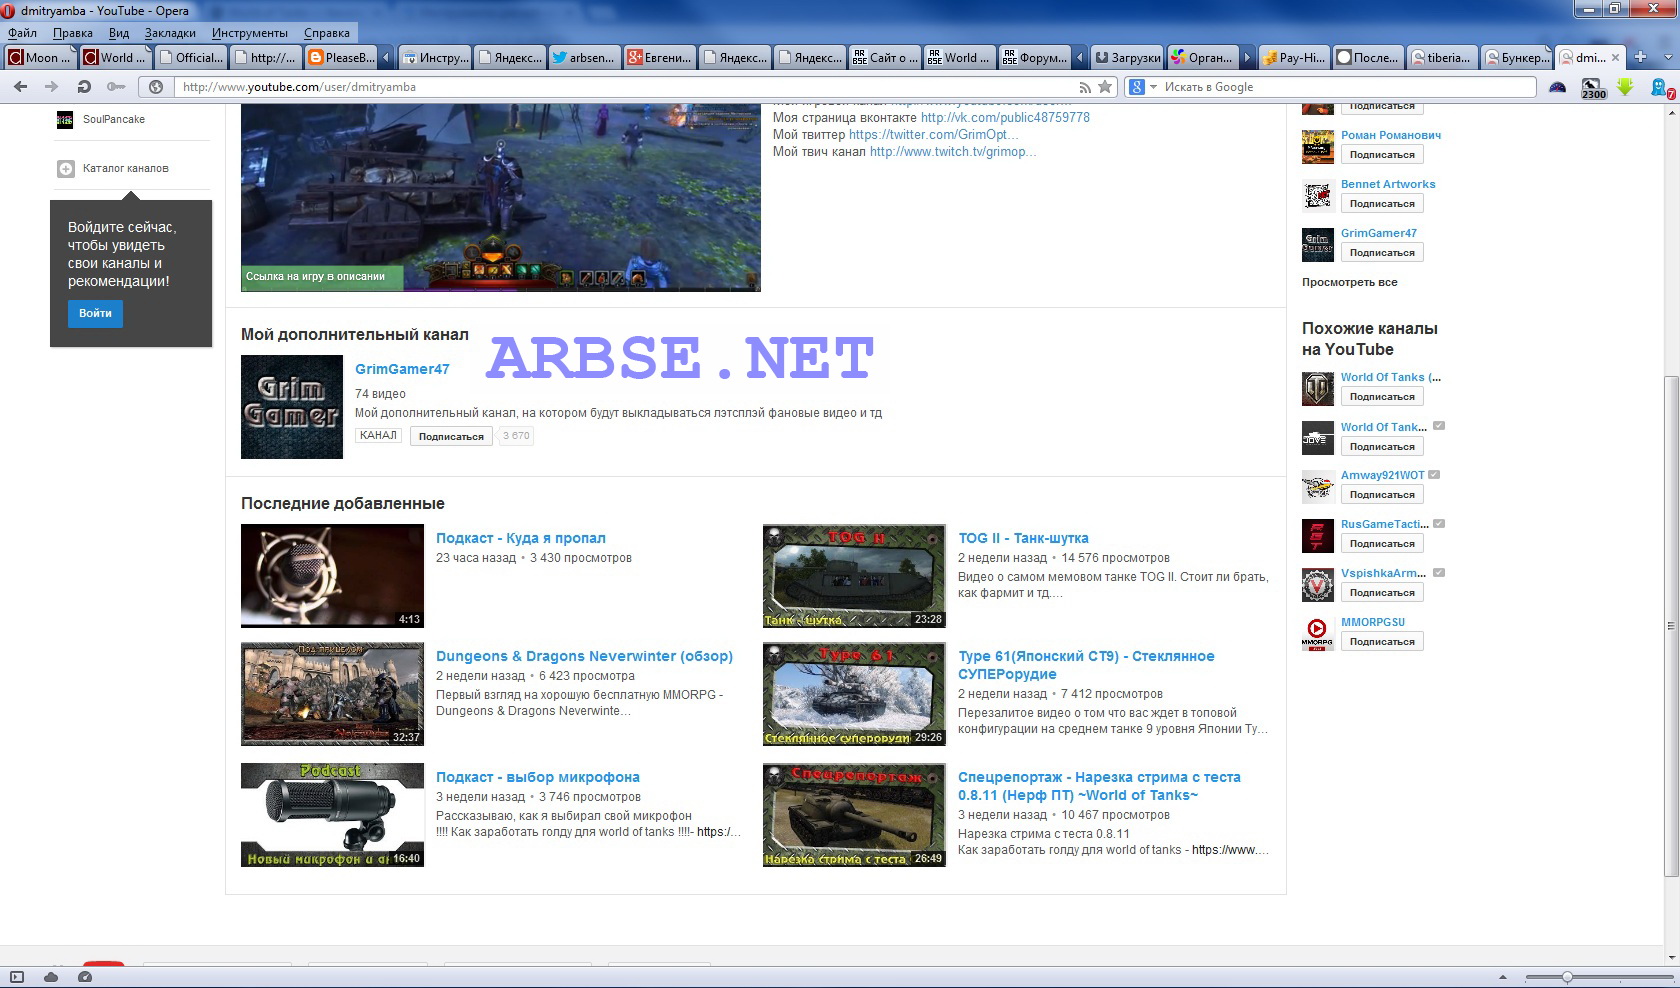Collapse tab group arrow after Форум tab
This screenshot has height=988, width=1680.
(1079, 58)
